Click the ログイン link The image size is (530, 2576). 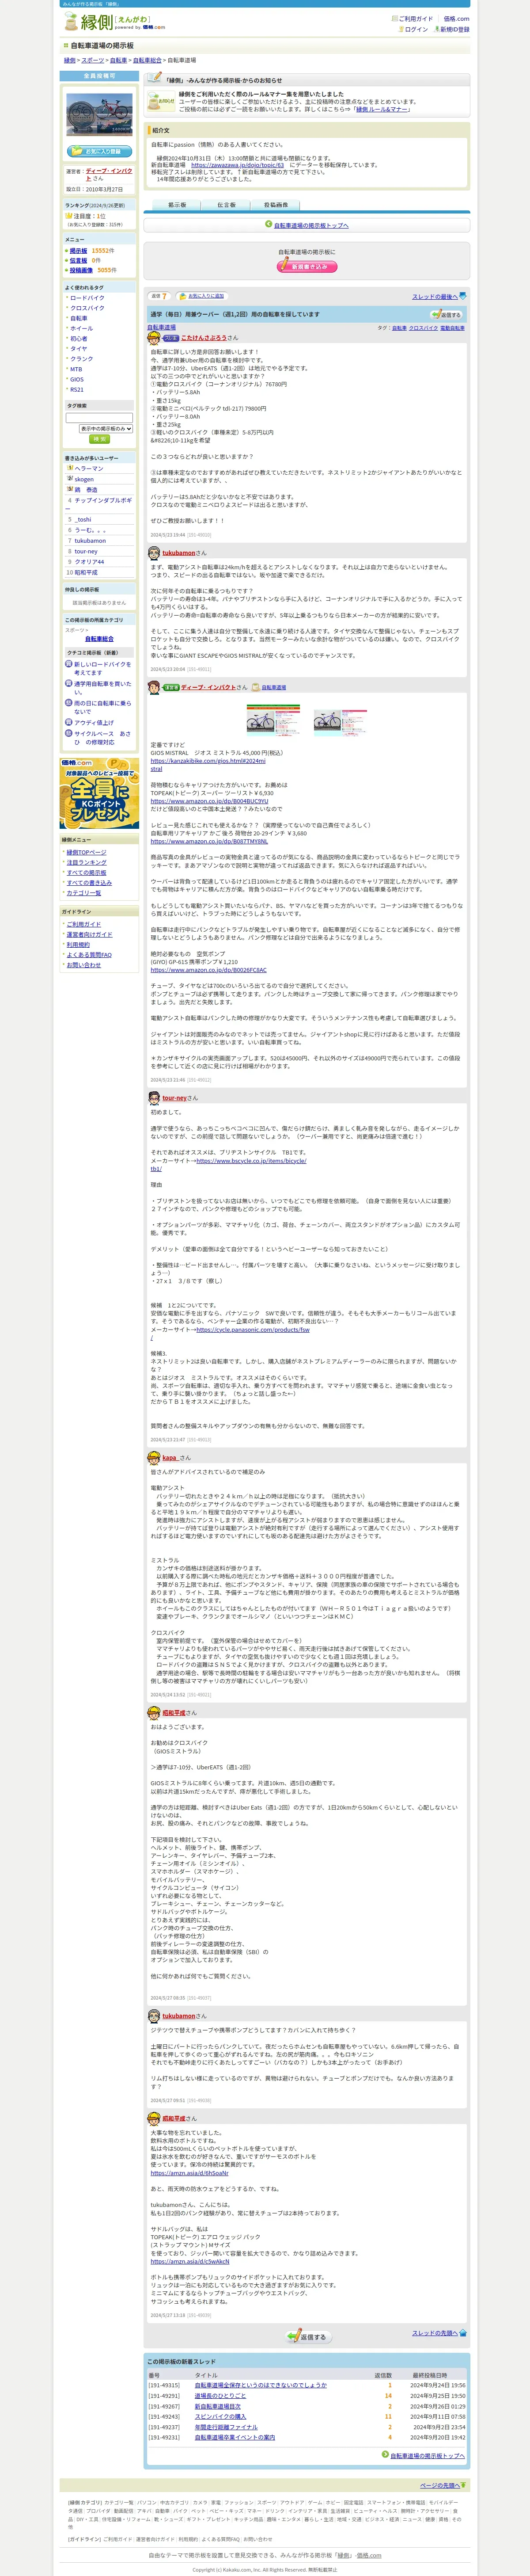415,29
